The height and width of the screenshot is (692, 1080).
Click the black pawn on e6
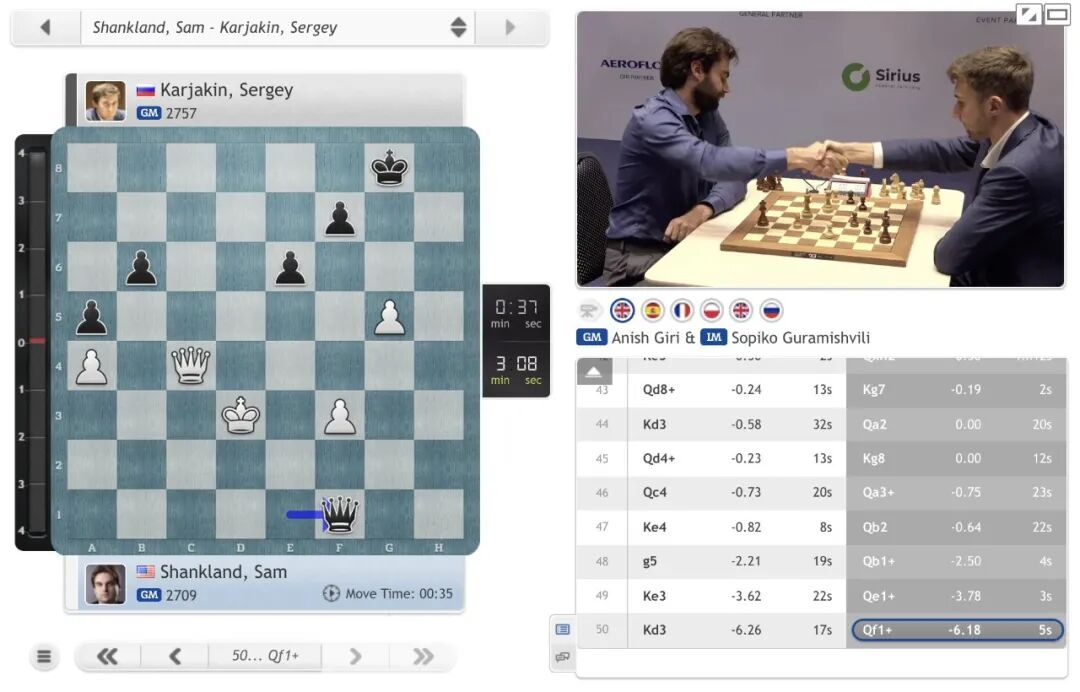click(290, 268)
